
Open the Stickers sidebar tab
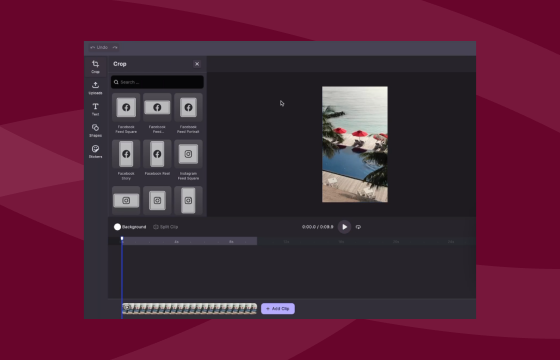tap(95, 152)
